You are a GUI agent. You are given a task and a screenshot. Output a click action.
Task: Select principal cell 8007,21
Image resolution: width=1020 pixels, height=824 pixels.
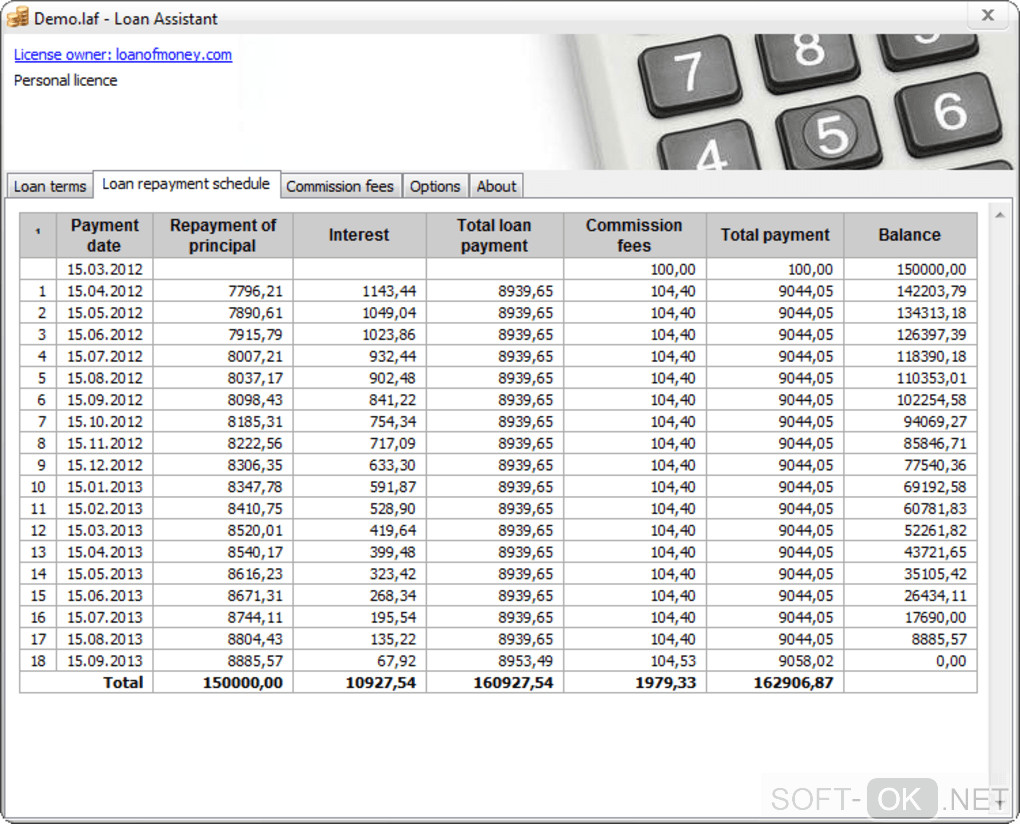pyautogui.click(x=222, y=356)
